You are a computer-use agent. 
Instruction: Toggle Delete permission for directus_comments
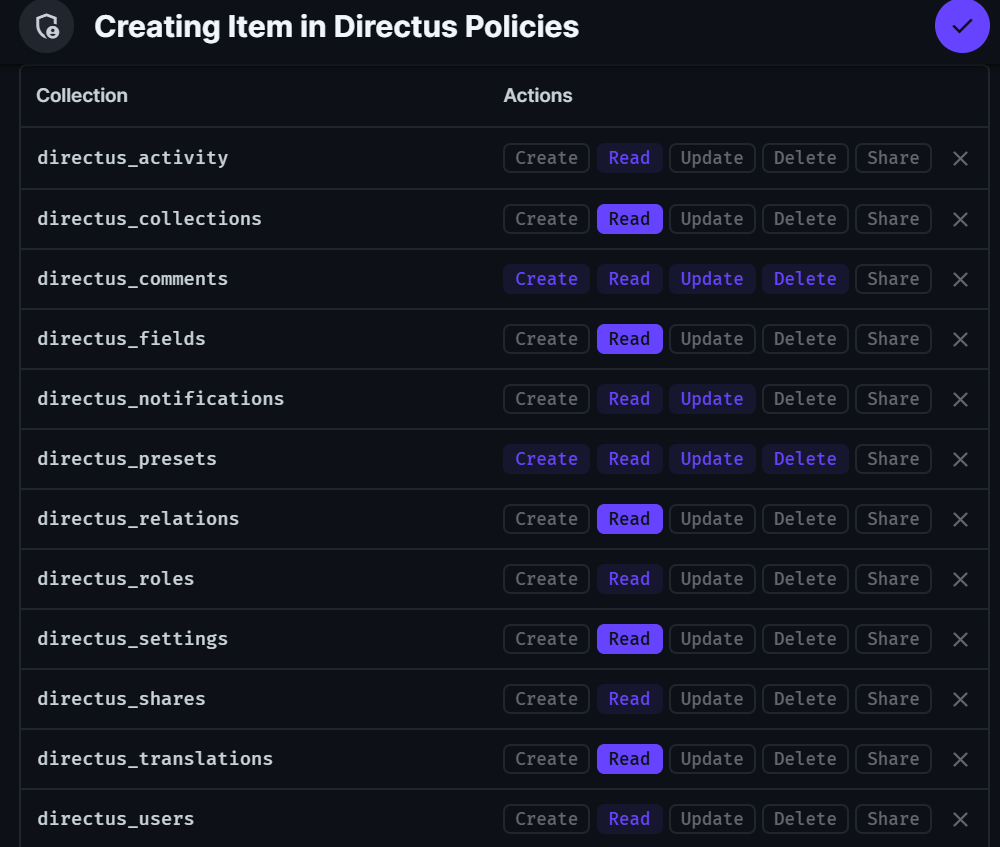pos(805,279)
